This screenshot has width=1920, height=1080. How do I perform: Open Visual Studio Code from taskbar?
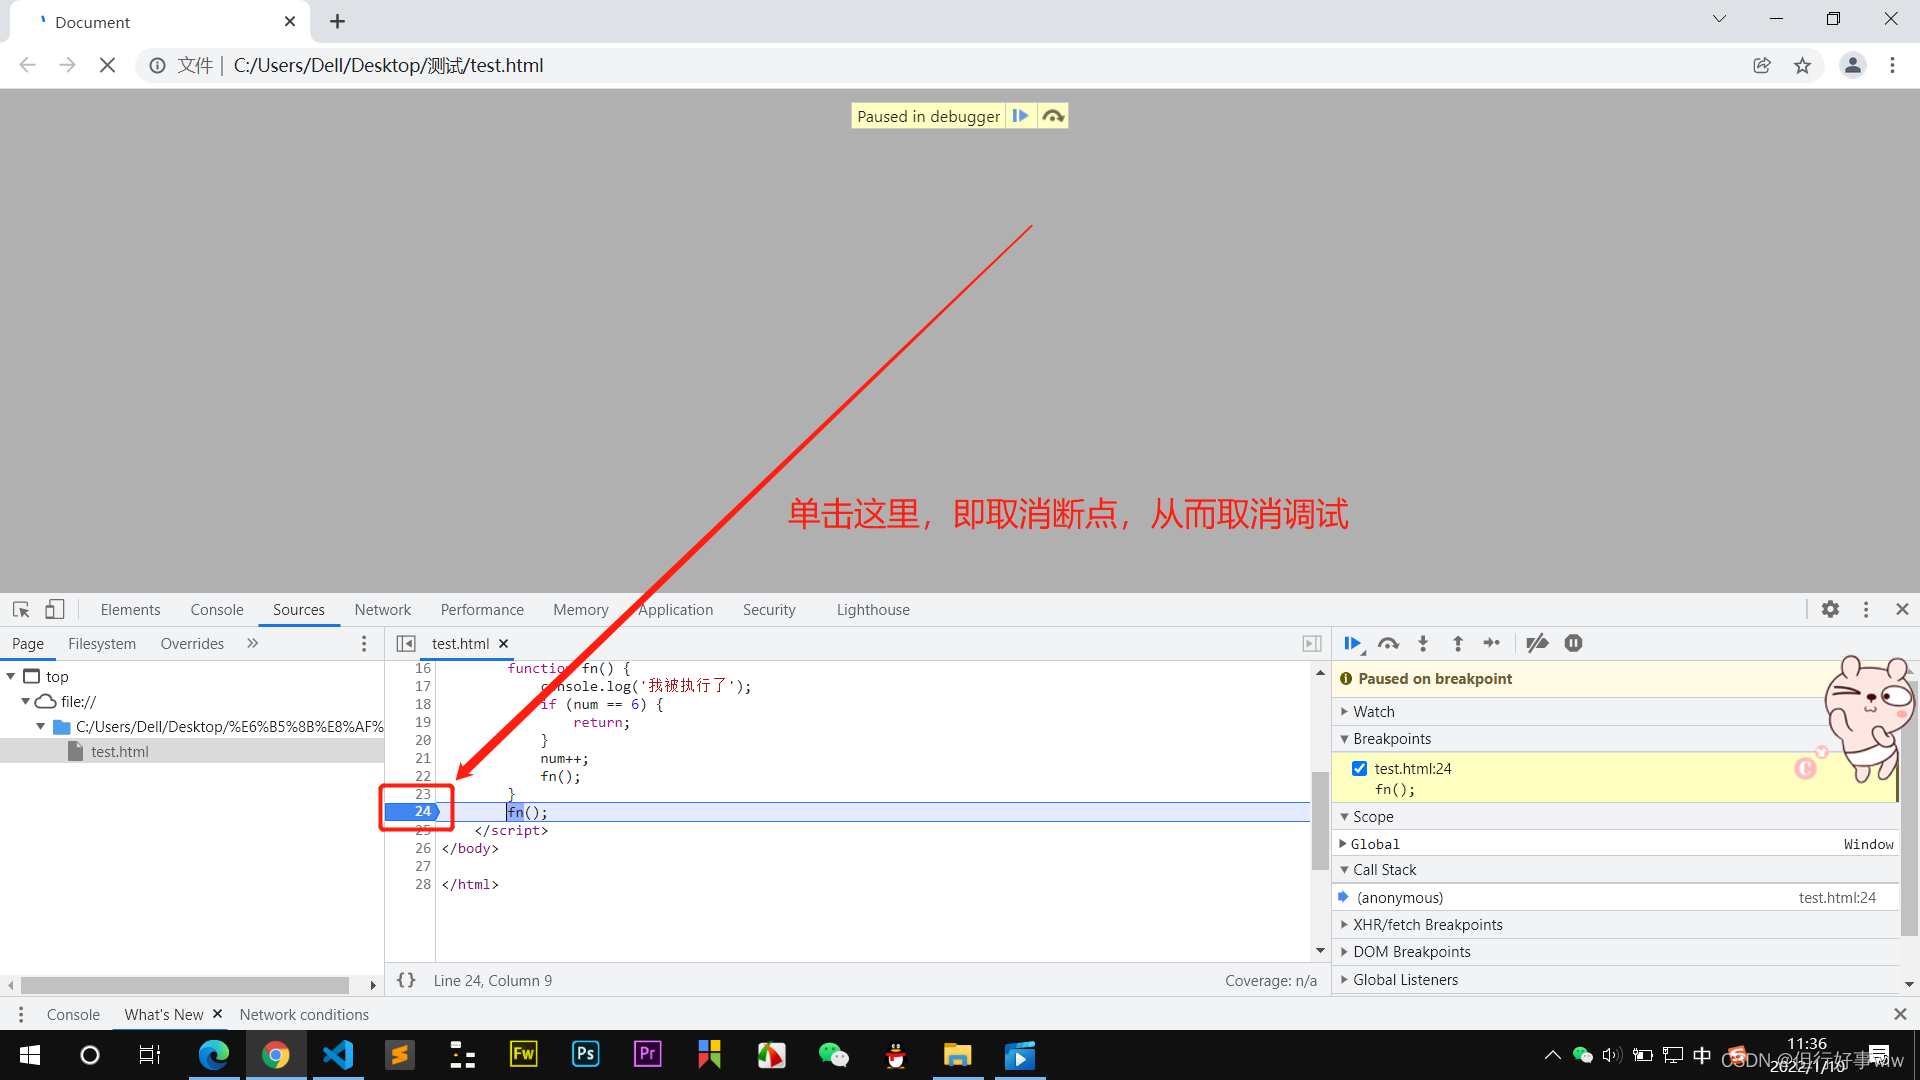(338, 1055)
